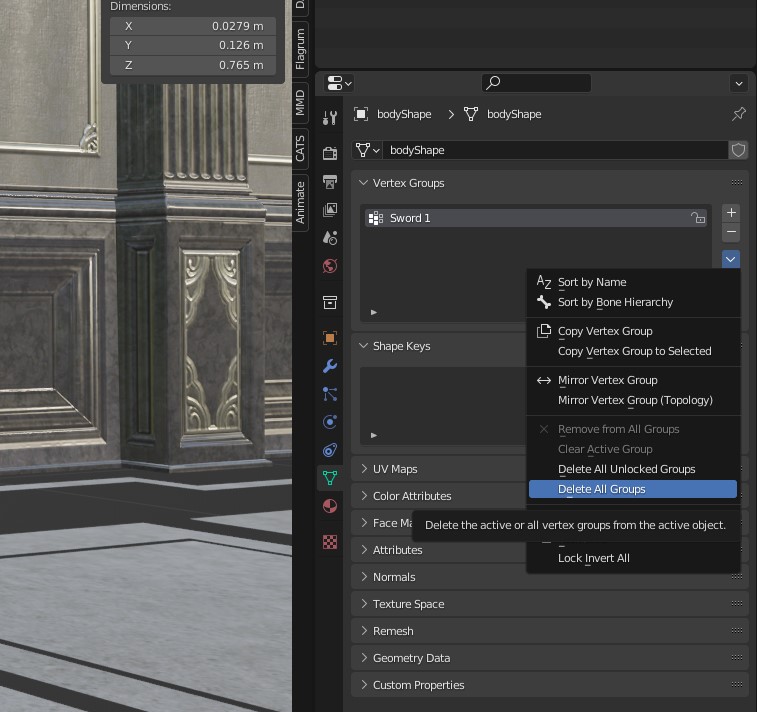Choose Lock Invert All
The width and height of the screenshot is (757, 712).
click(x=633, y=558)
